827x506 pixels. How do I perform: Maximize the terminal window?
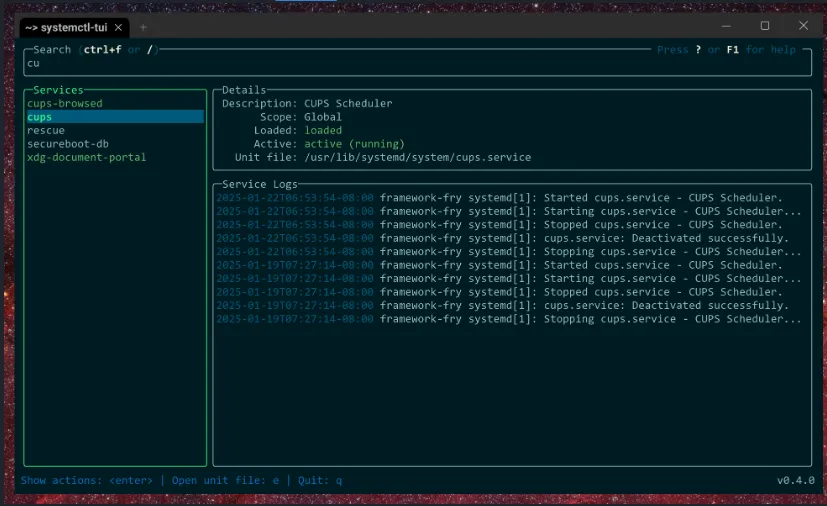[x=765, y=26]
